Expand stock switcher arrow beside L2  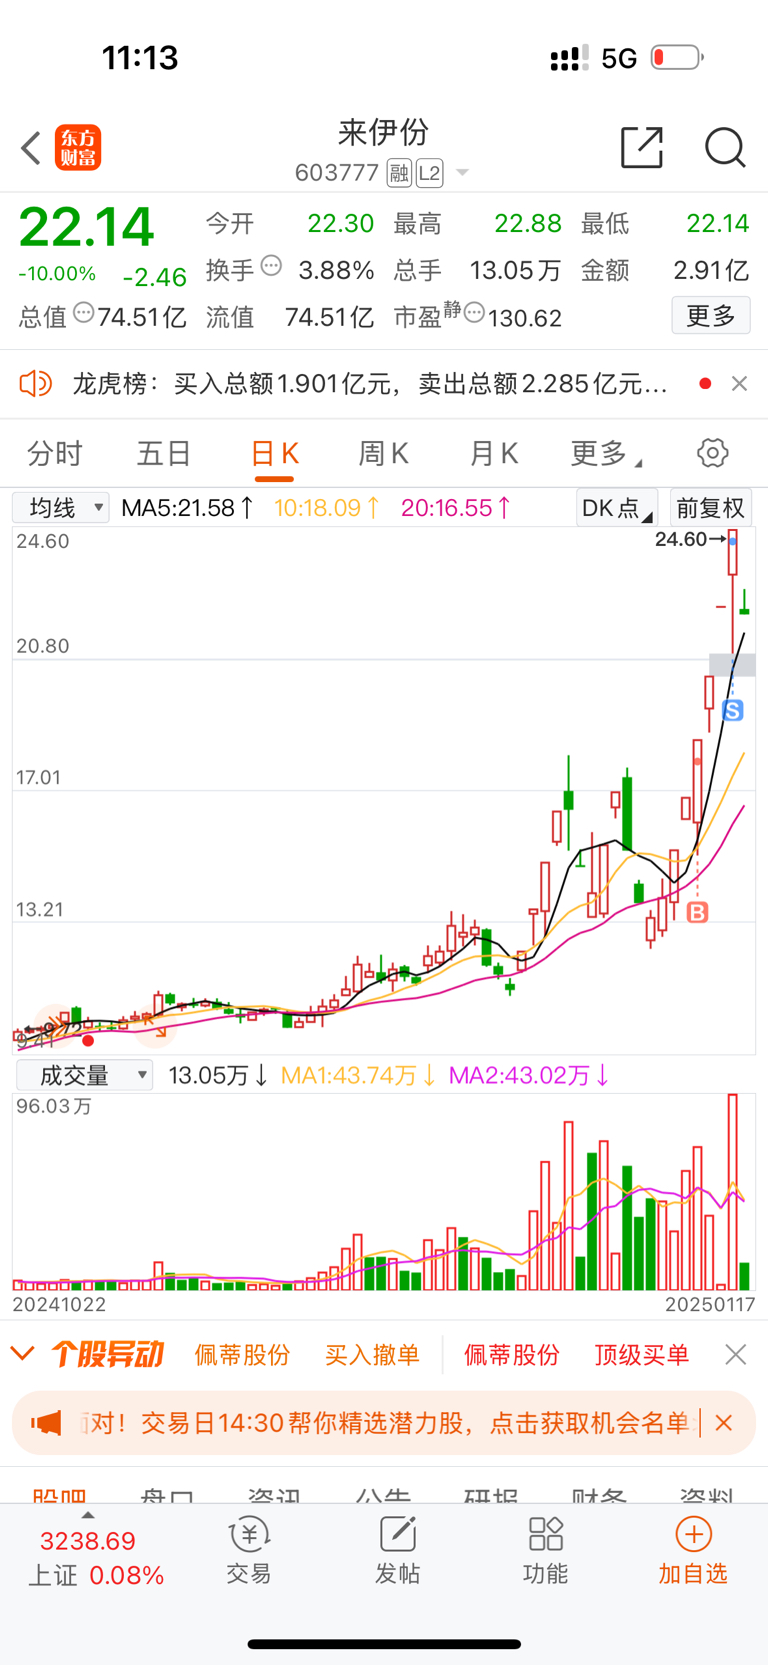tap(462, 173)
